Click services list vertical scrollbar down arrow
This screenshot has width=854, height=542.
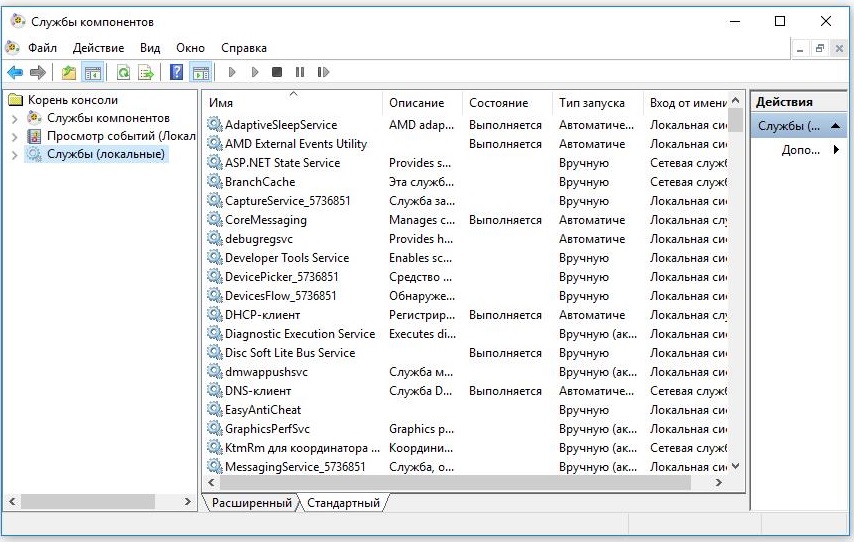pyautogui.click(x=736, y=466)
